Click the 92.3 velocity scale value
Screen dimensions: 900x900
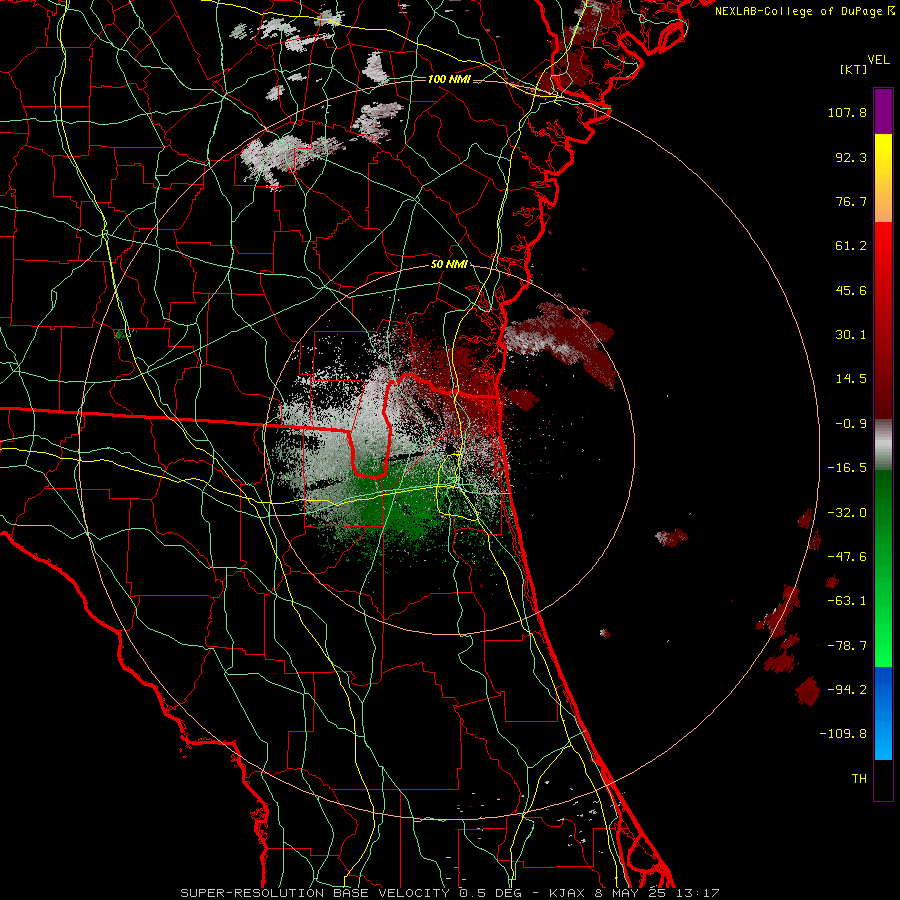(x=851, y=157)
